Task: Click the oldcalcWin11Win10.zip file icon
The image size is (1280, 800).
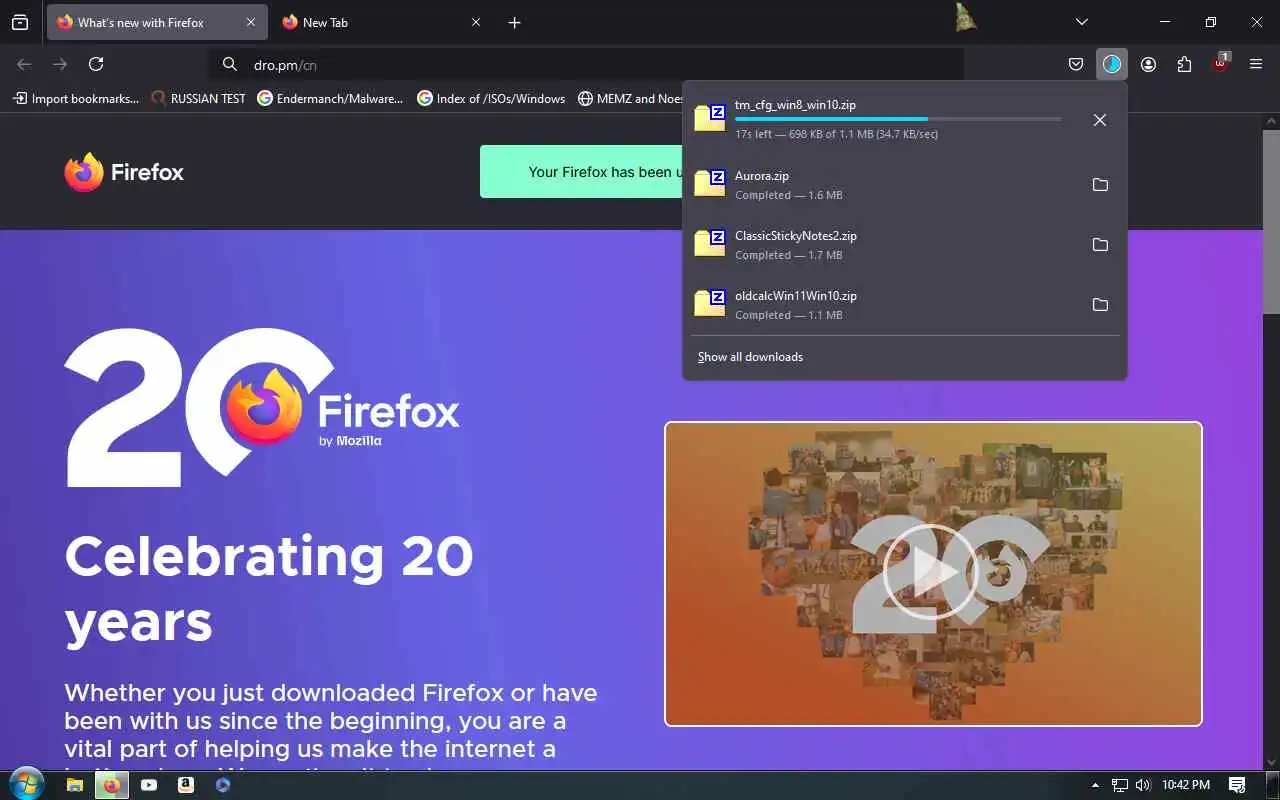Action: [710, 302]
